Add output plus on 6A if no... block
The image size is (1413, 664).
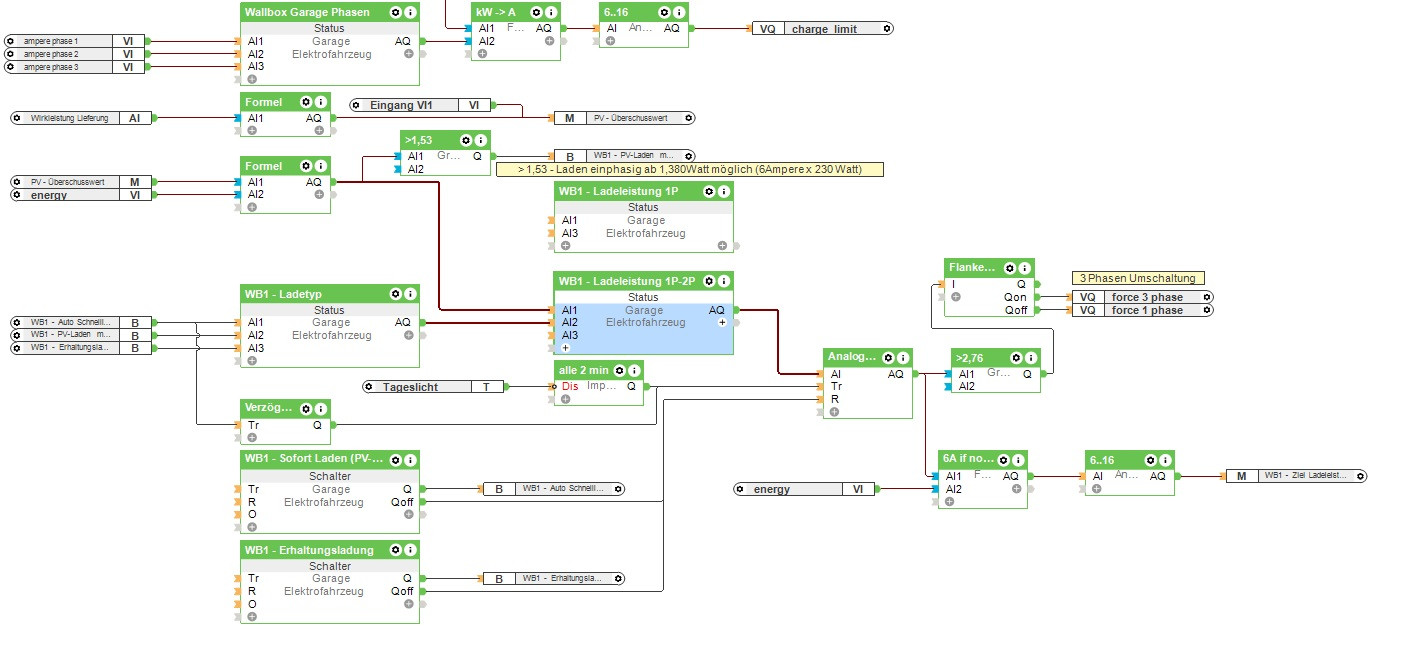(1016, 489)
